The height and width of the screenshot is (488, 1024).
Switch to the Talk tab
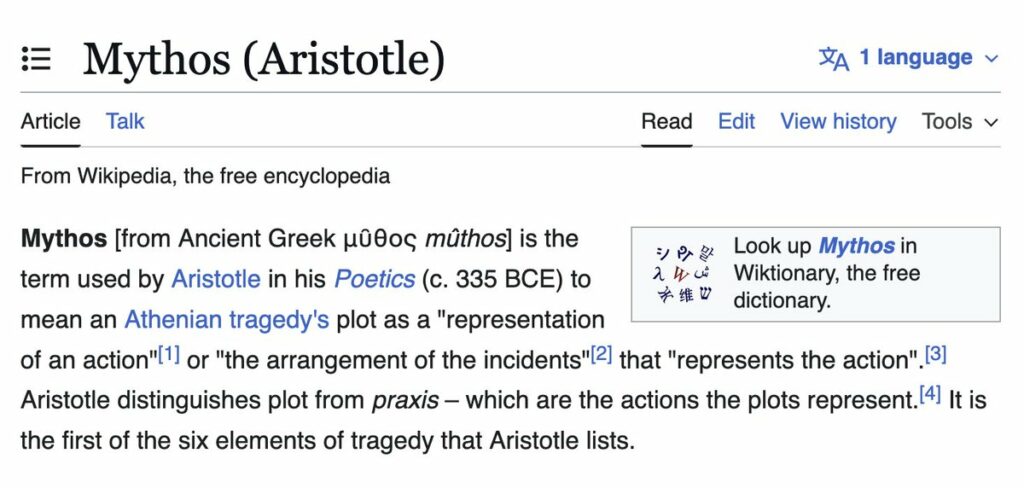point(125,121)
